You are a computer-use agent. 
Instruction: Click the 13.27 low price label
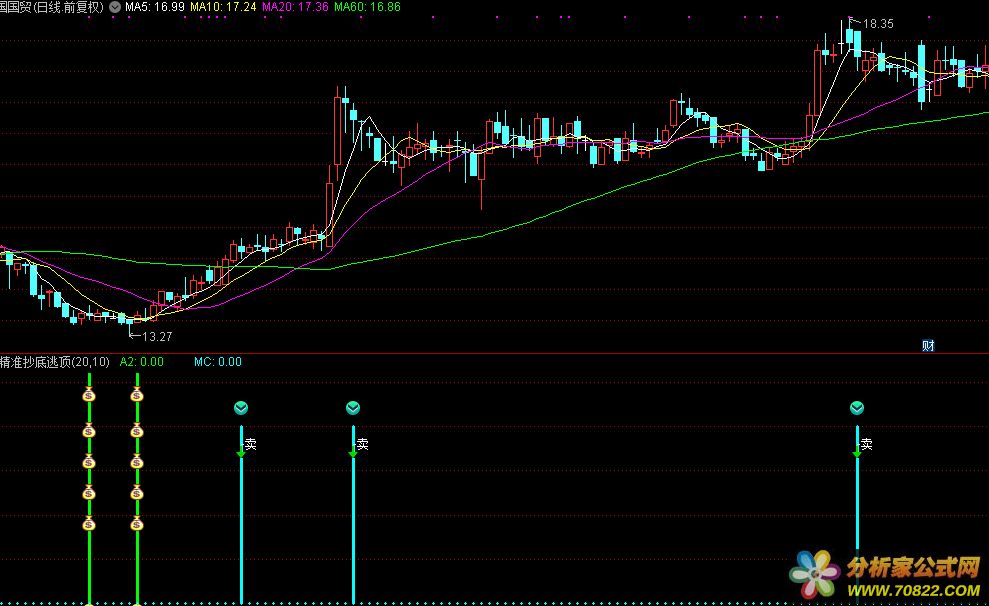click(157, 337)
